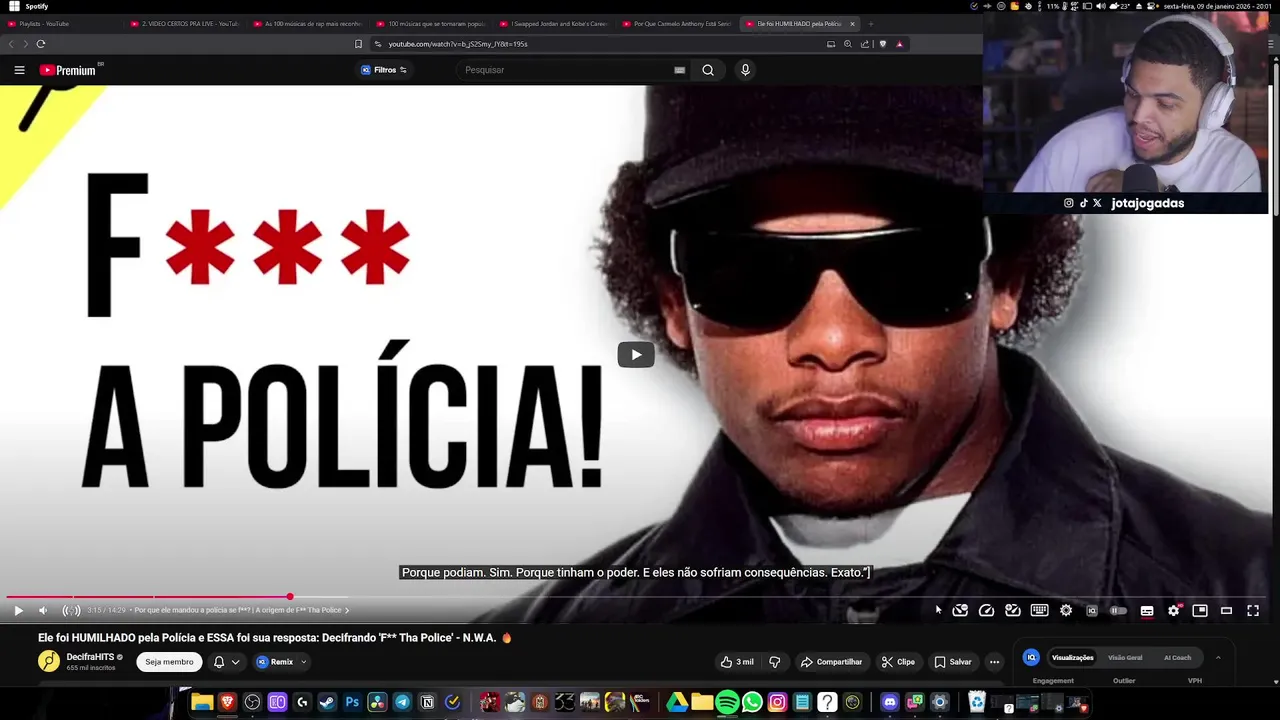The height and width of the screenshot is (720, 1280).
Task: Toggle subtitles with the captions button
Action: click(x=1147, y=610)
